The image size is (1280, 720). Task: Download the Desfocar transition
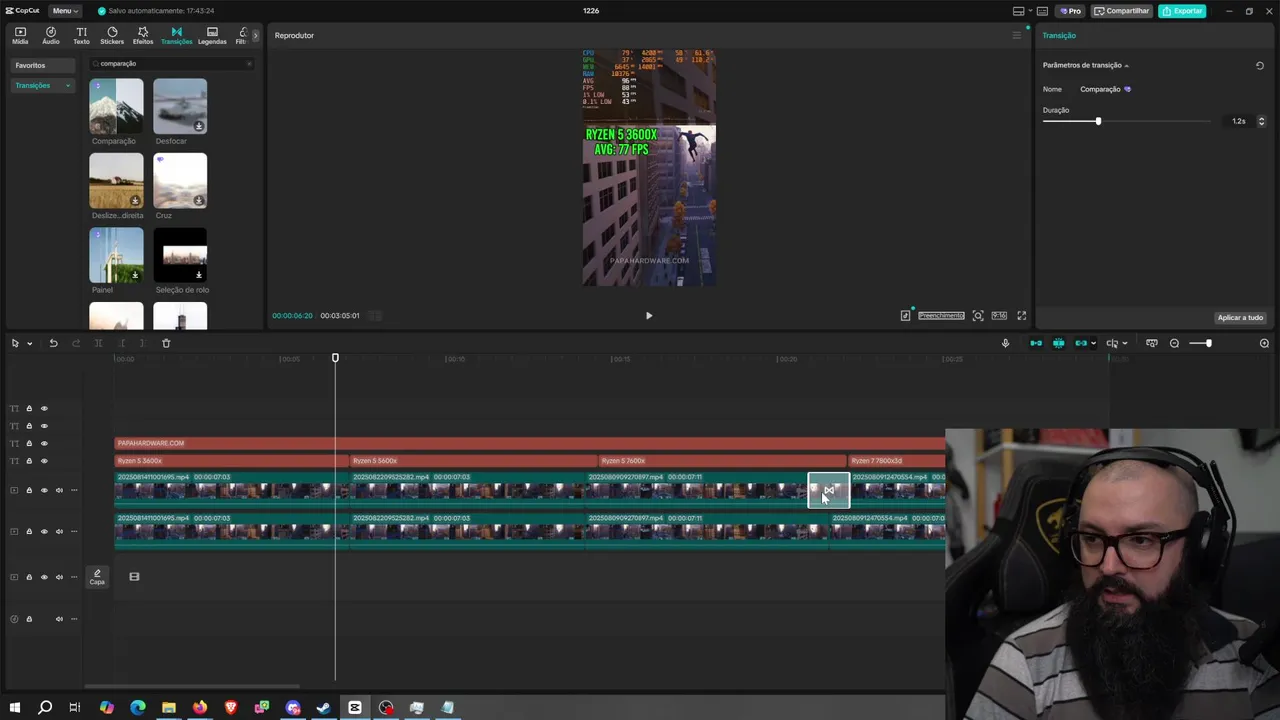click(199, 126)
